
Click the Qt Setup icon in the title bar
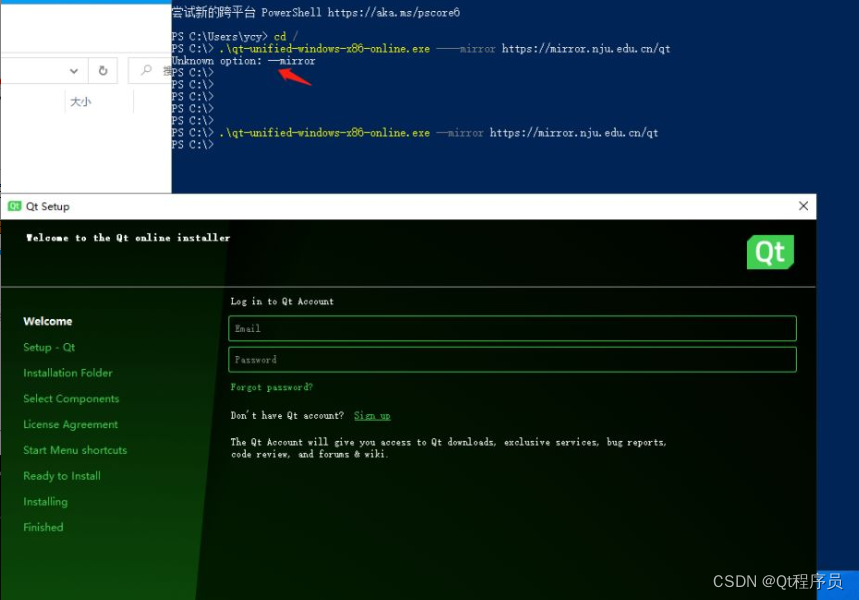click(x=13, y=206)
